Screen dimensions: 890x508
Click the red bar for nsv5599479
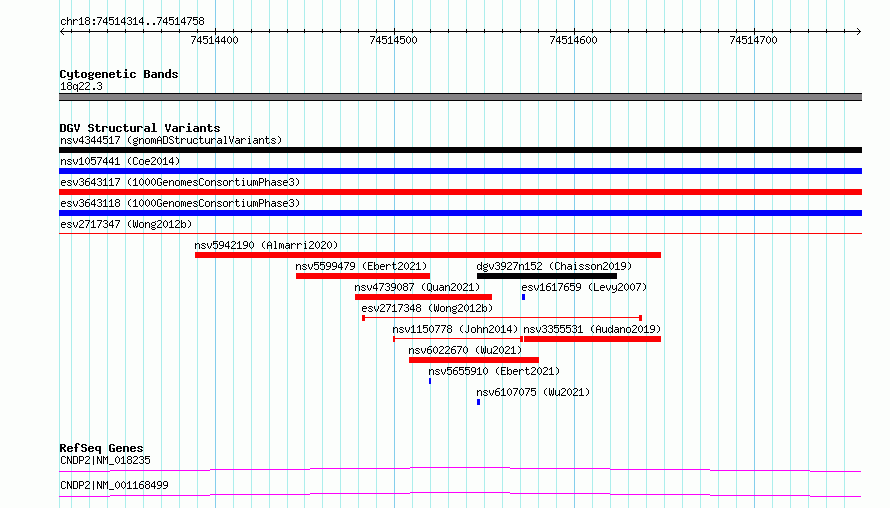coord(363,276)
